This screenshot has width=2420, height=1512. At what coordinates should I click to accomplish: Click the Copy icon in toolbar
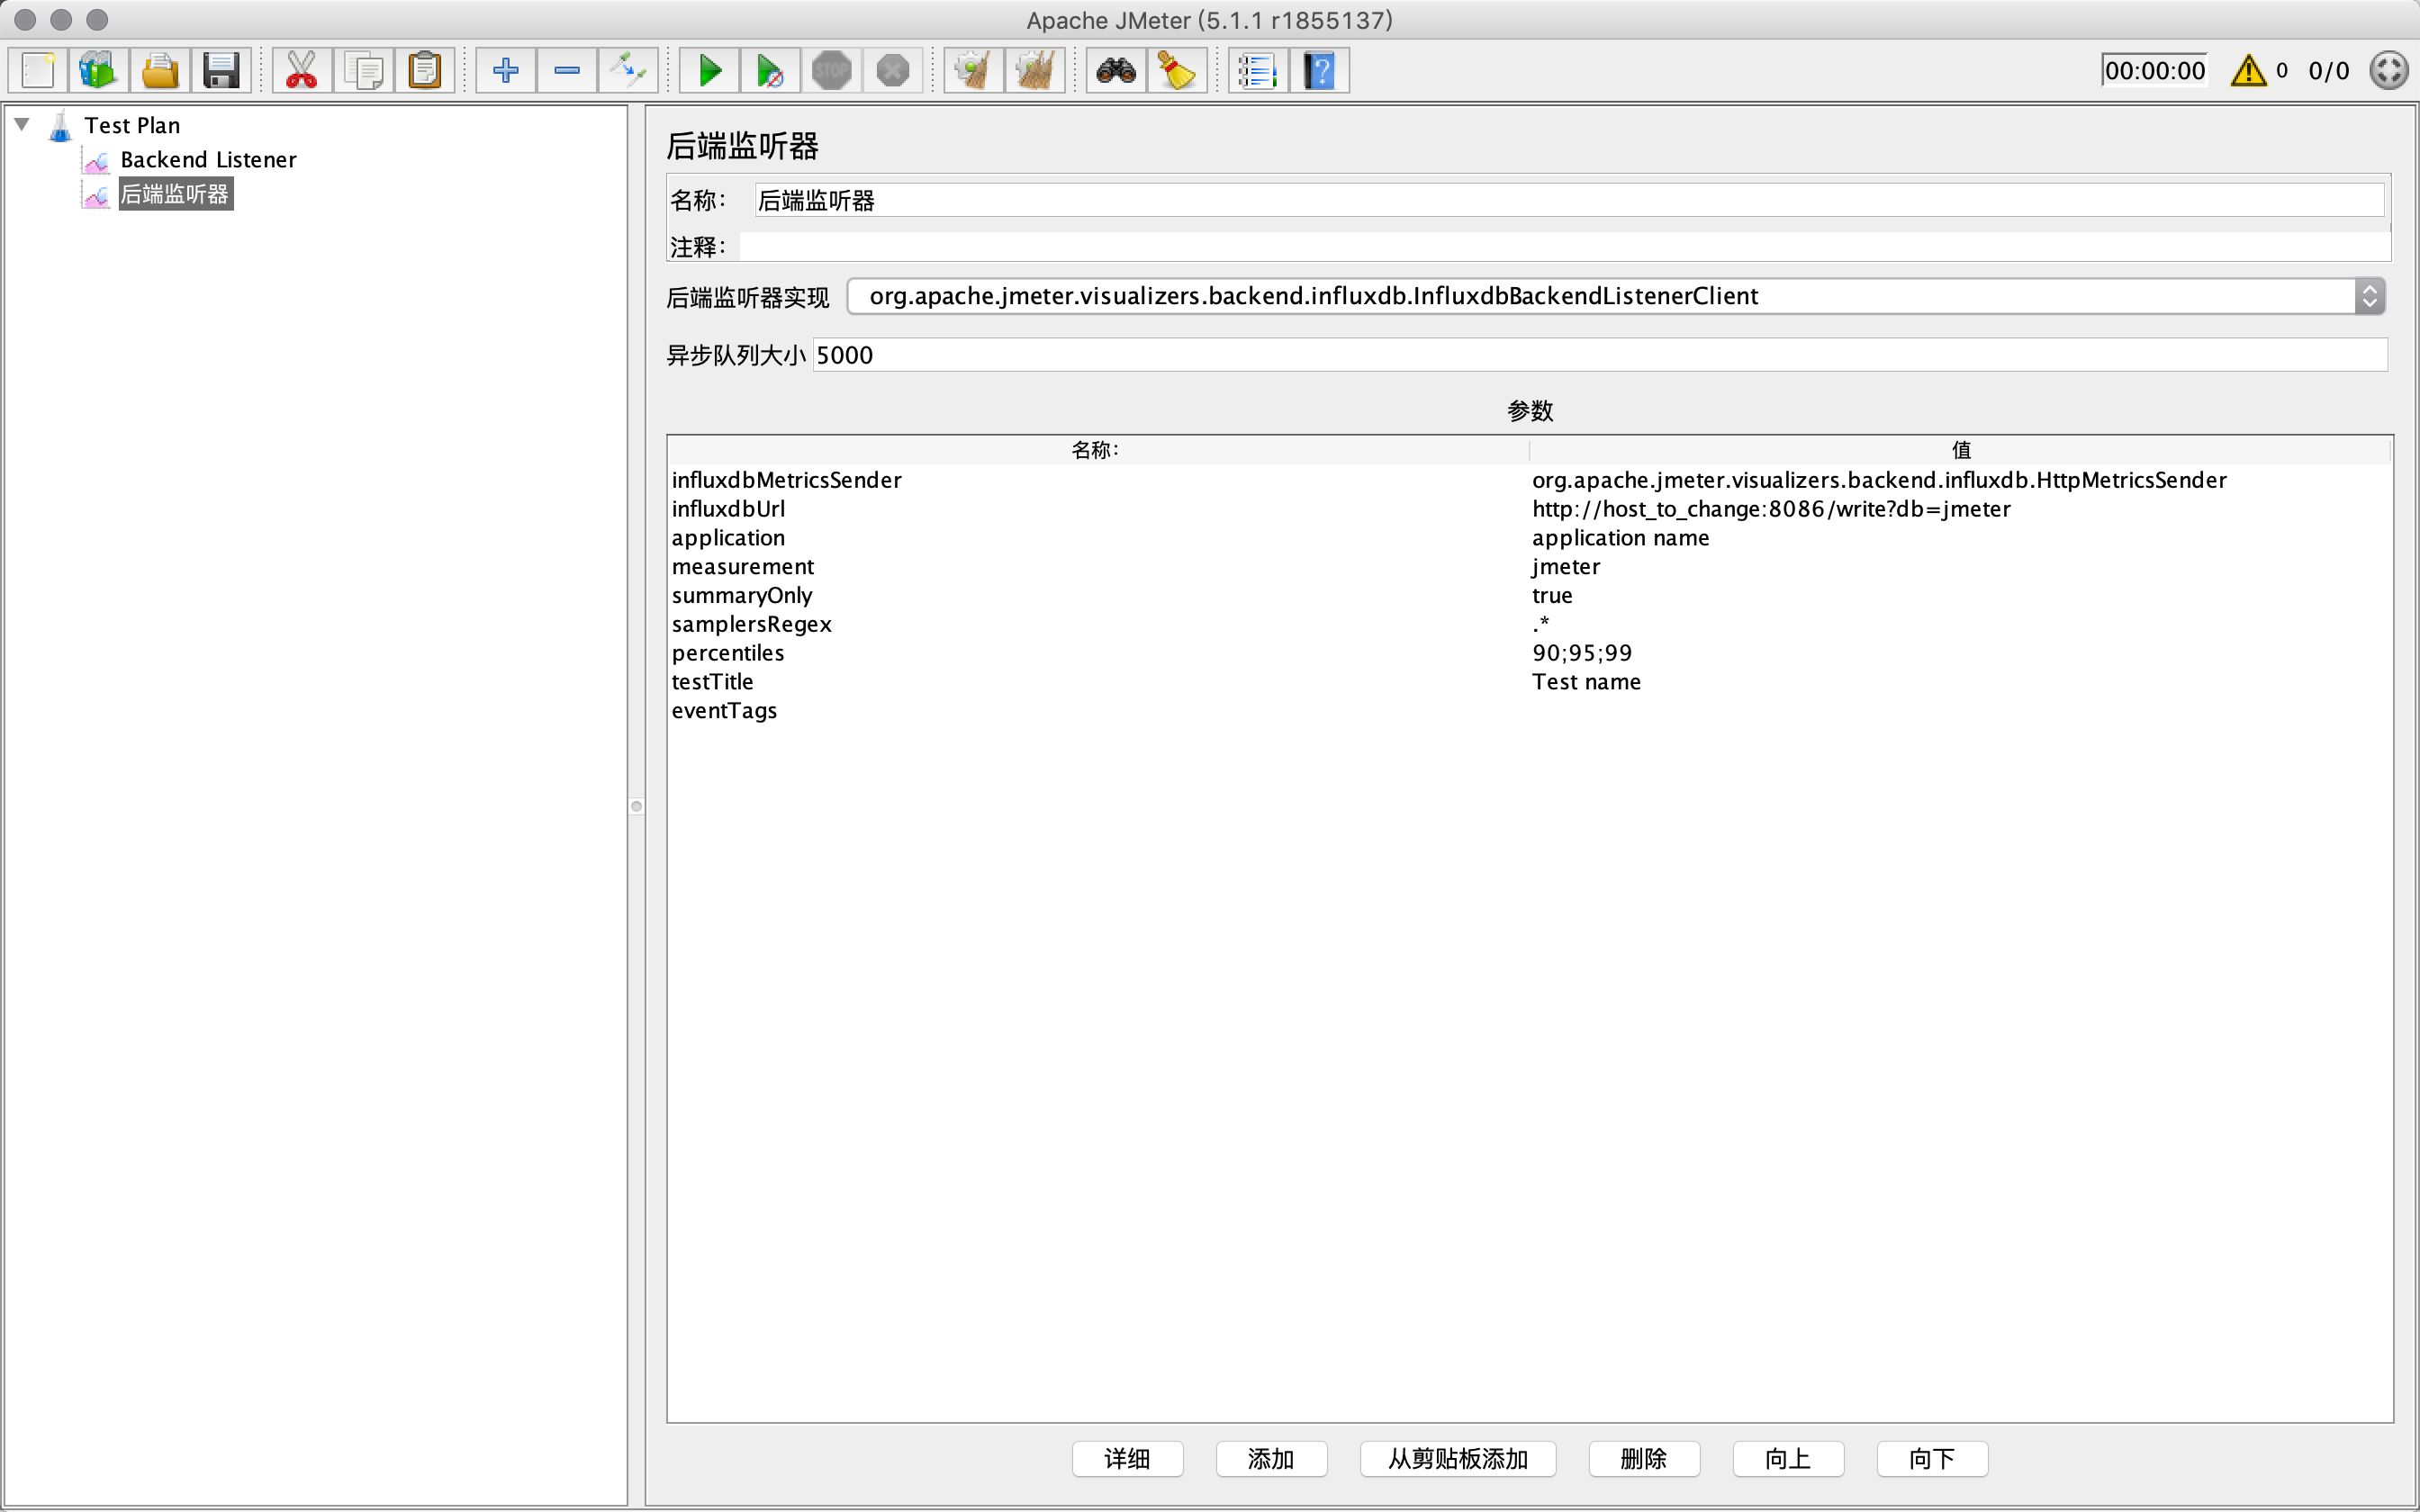pyautogui.click(x=363, y=71)
